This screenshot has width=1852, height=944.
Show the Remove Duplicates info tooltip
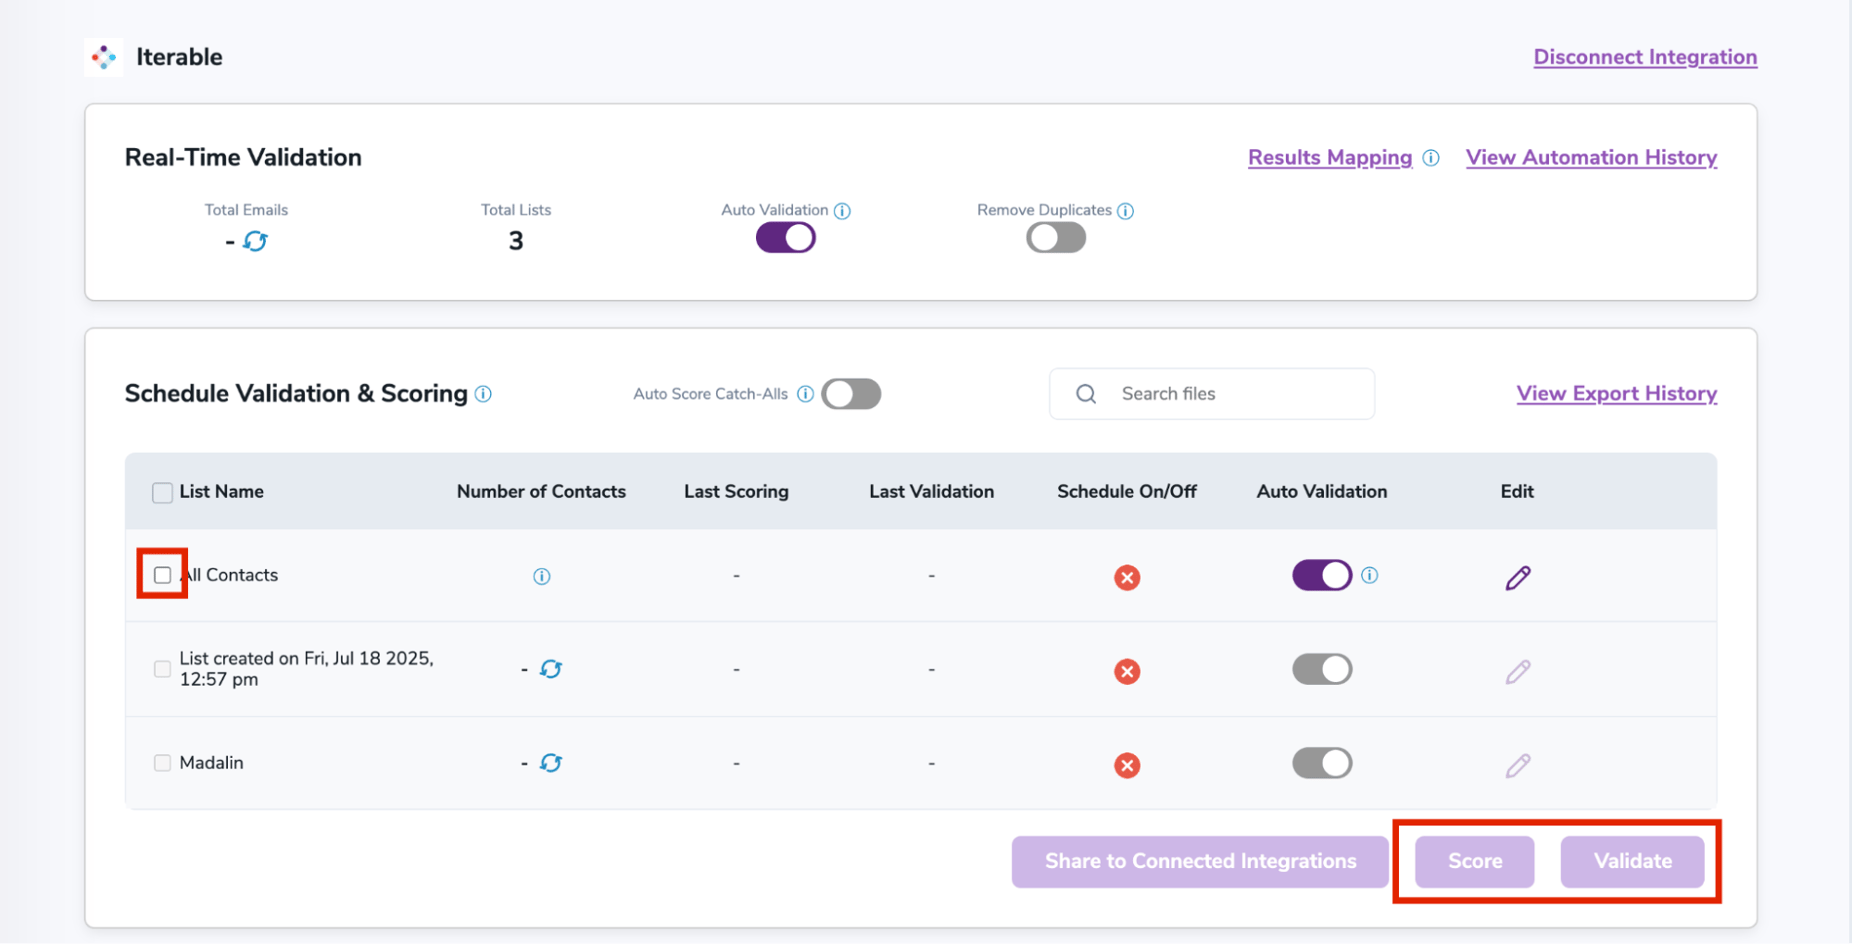pyautogui.click(x=1125, y=211)
